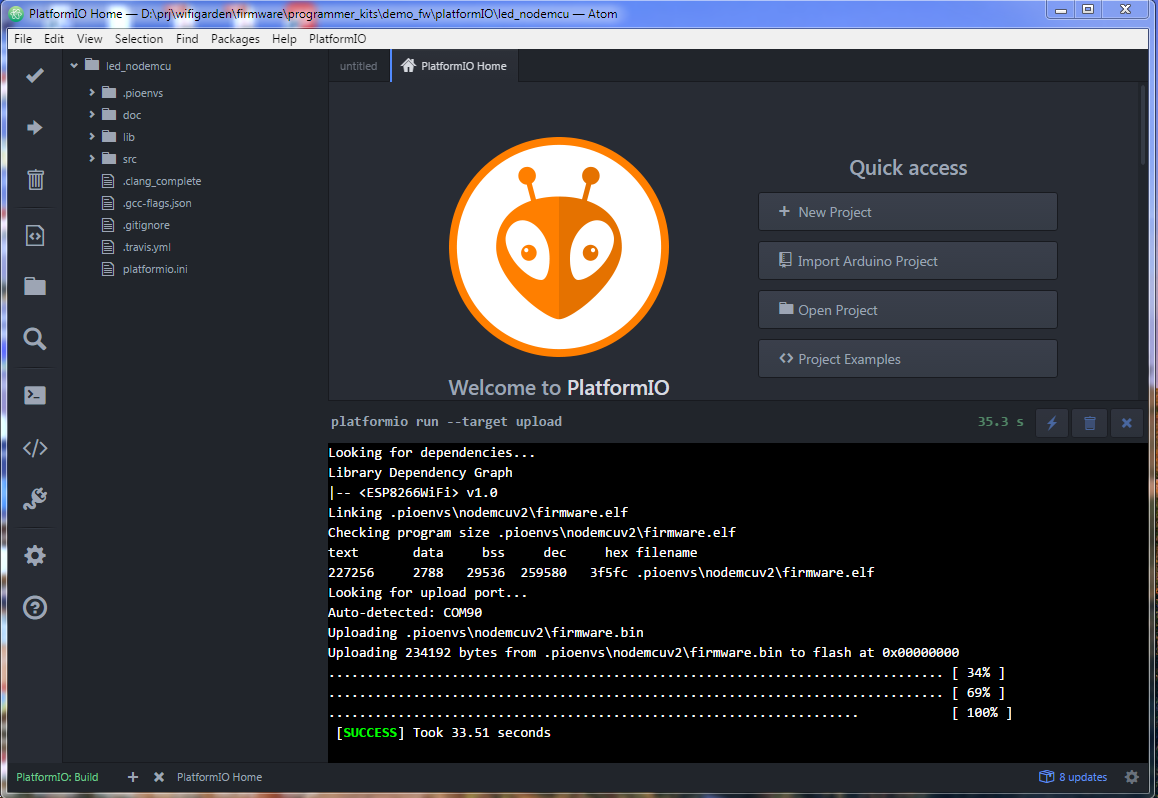This screenshot has height=798, width=1158.
Task: Click PlatformIO Home label in status bar
Action: (x=219, y=777)
